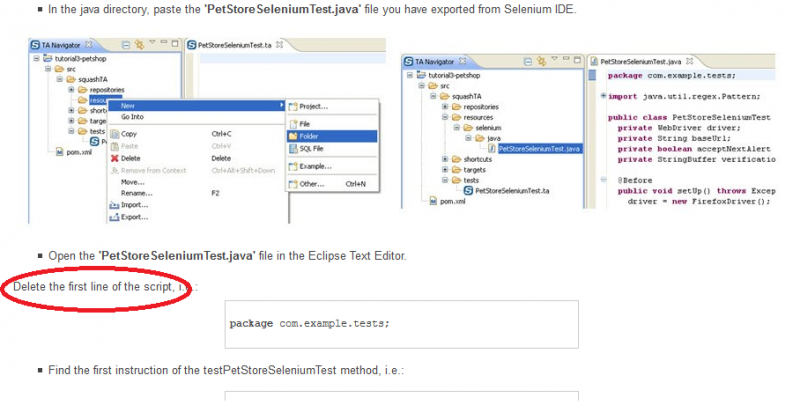Switch to the PetStoreSeleniumTest.ta editor tab
The width and height of the screenshot is (800, 405).
236,46
